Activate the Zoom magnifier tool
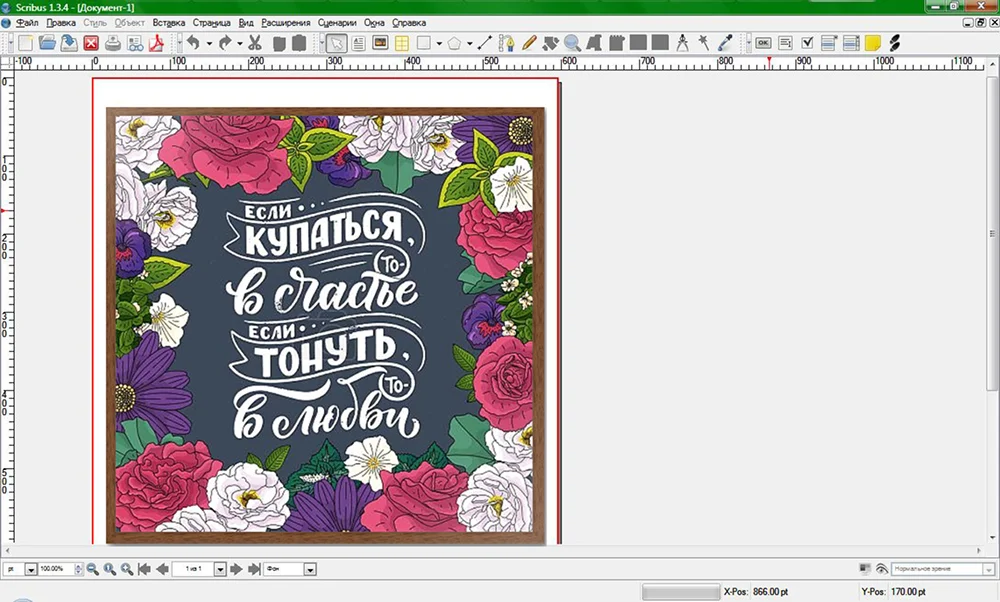 (x=572, y=43)
